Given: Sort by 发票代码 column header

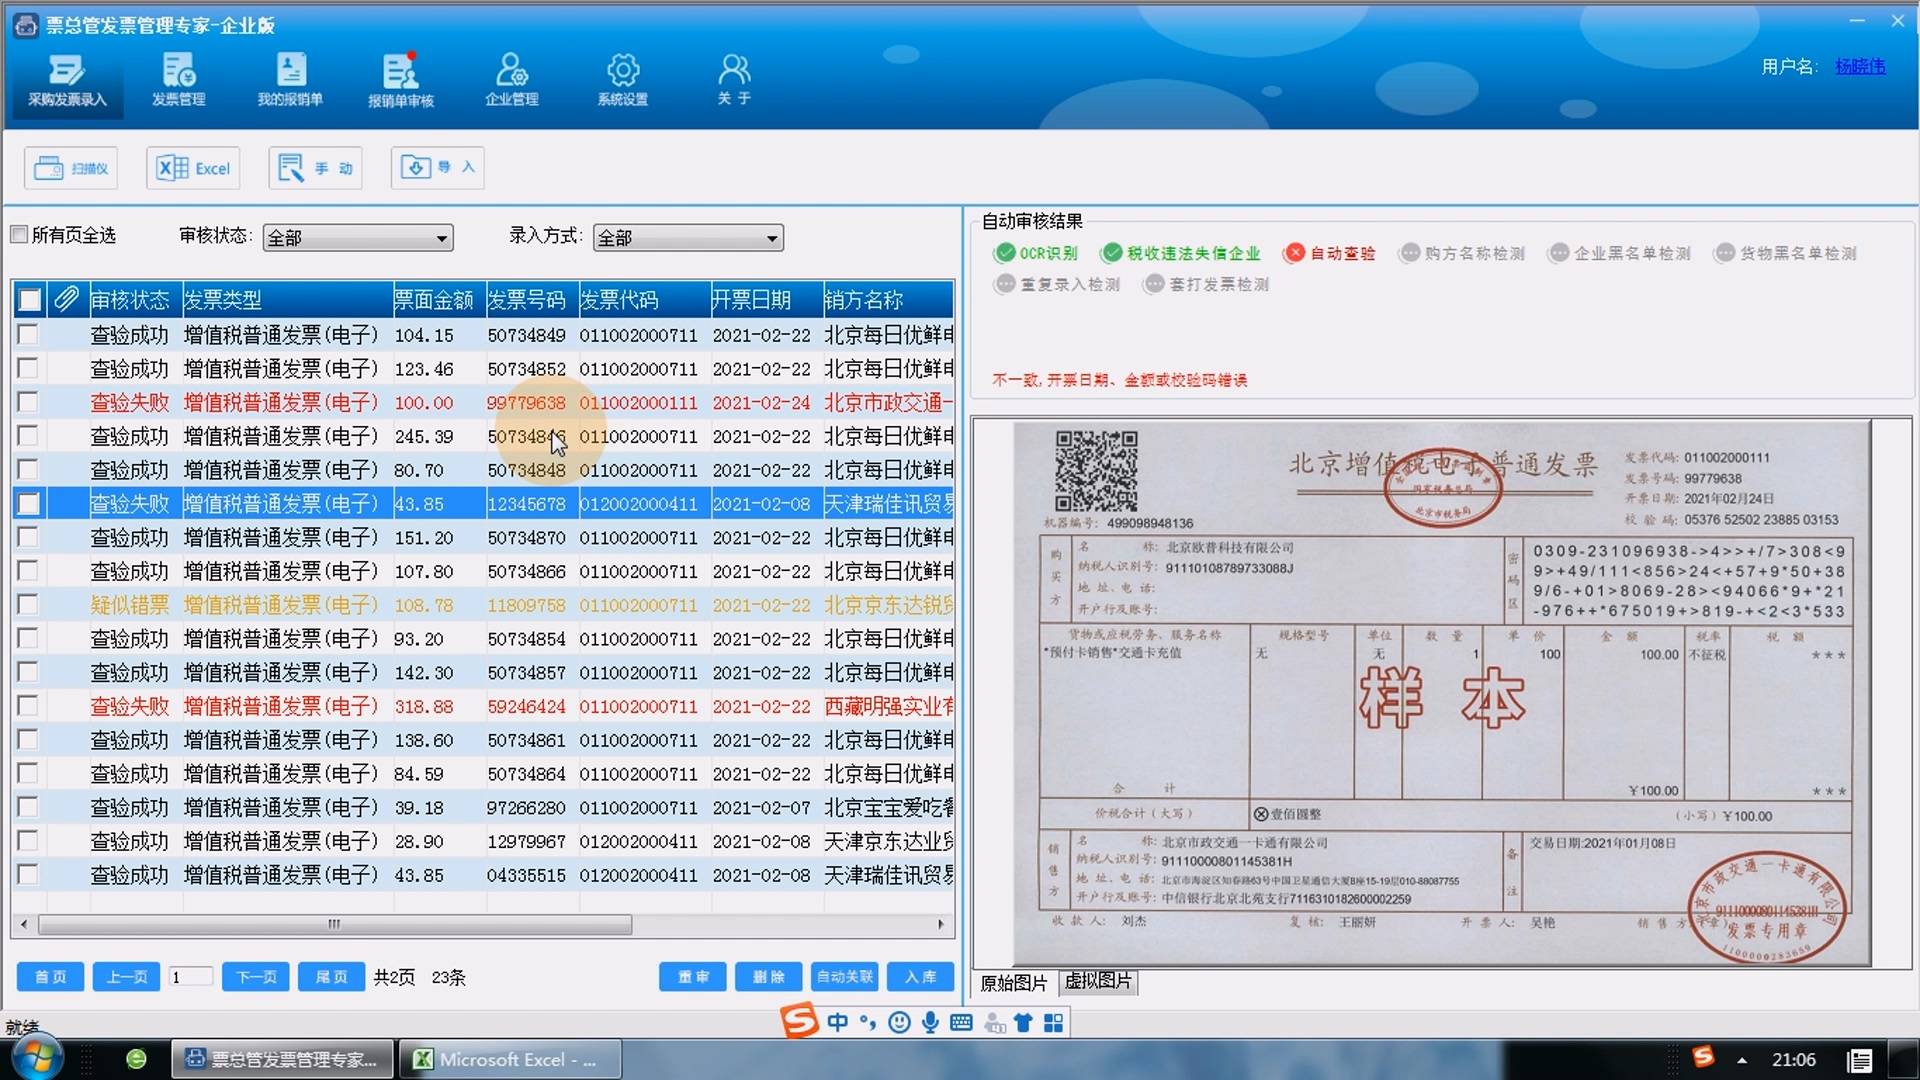Looking at the screenshot, I should (643, 299).
